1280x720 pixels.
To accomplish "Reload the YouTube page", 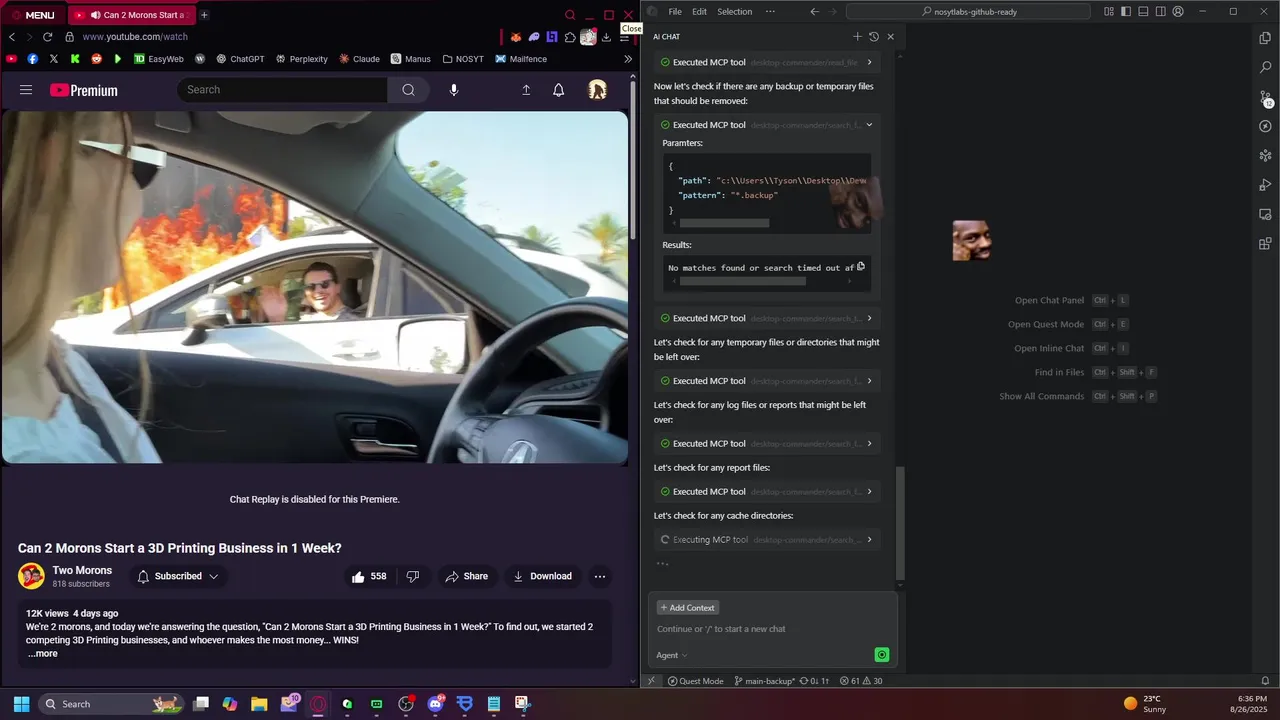I will point(47,37).
